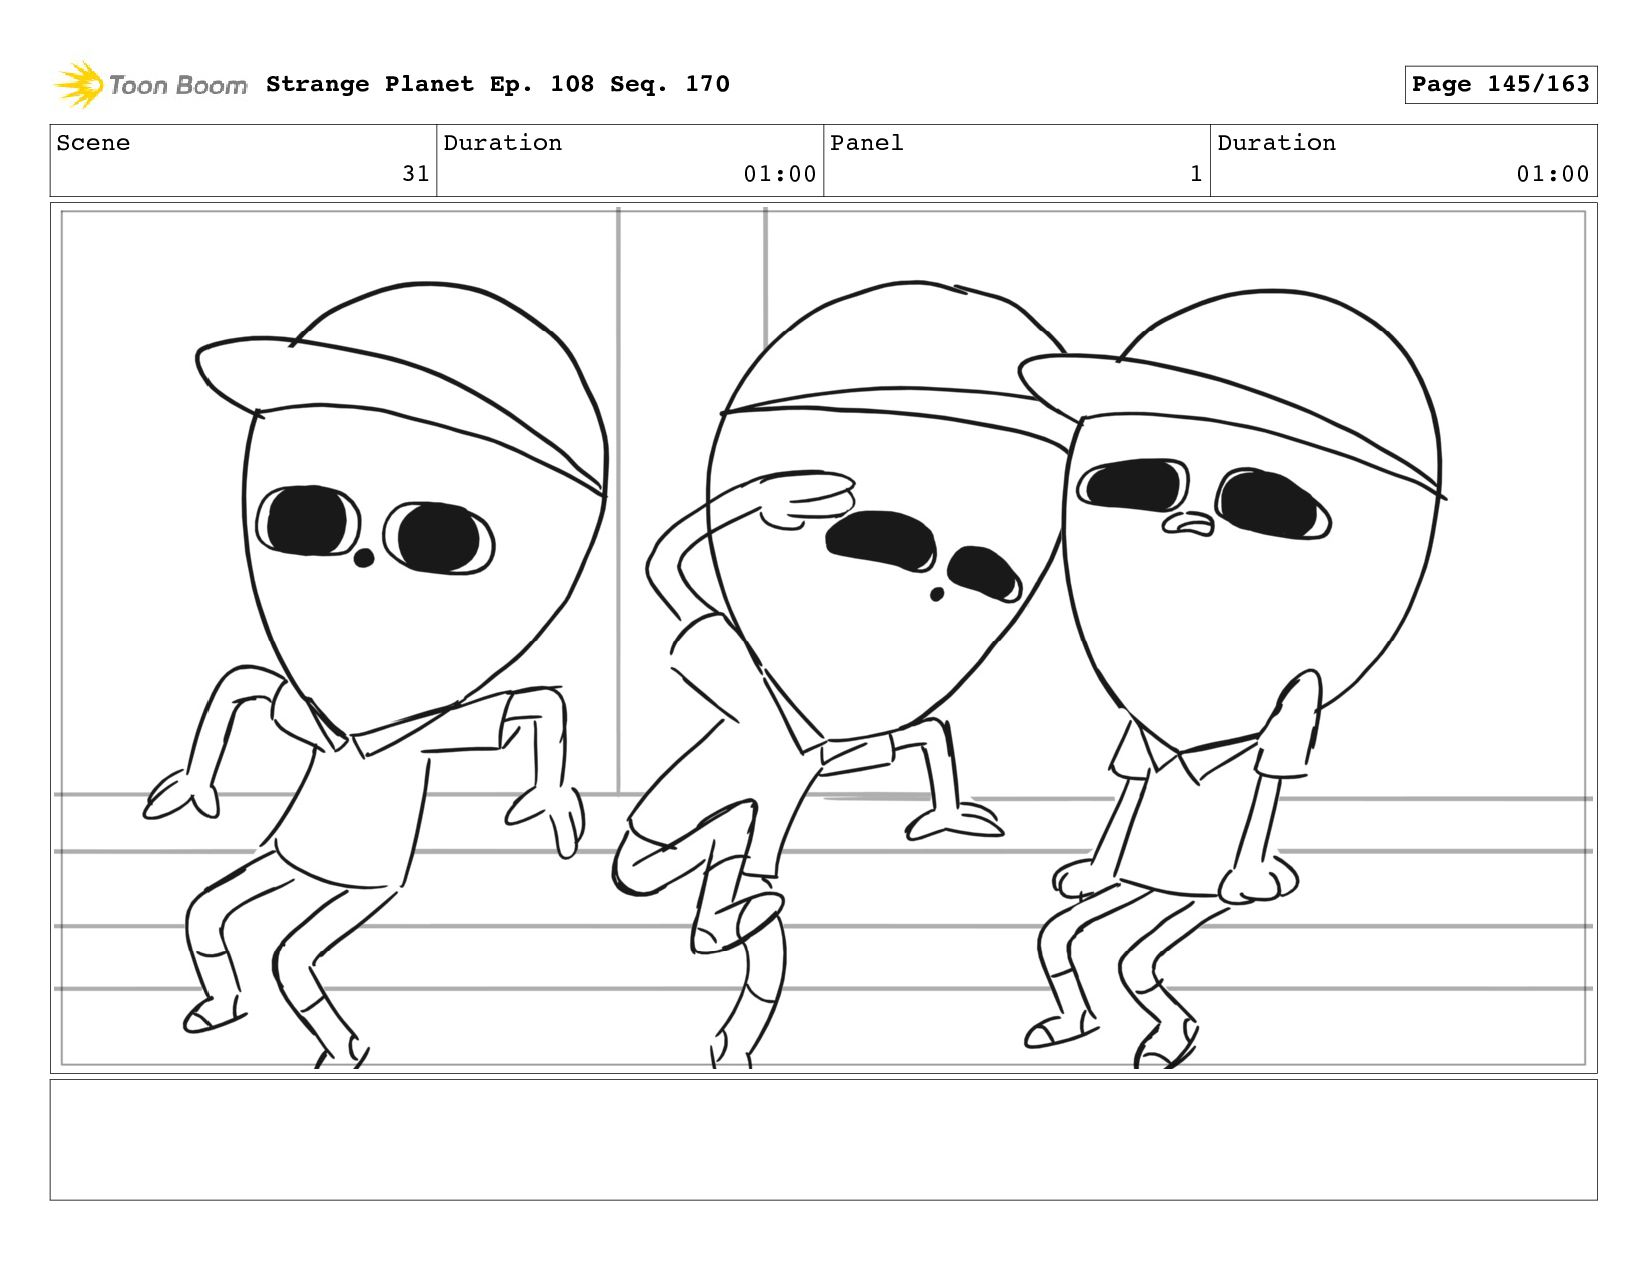Select the scene number "31"
The width and height of the screenshot is (1650, 1275).
(x=416, y=174)
